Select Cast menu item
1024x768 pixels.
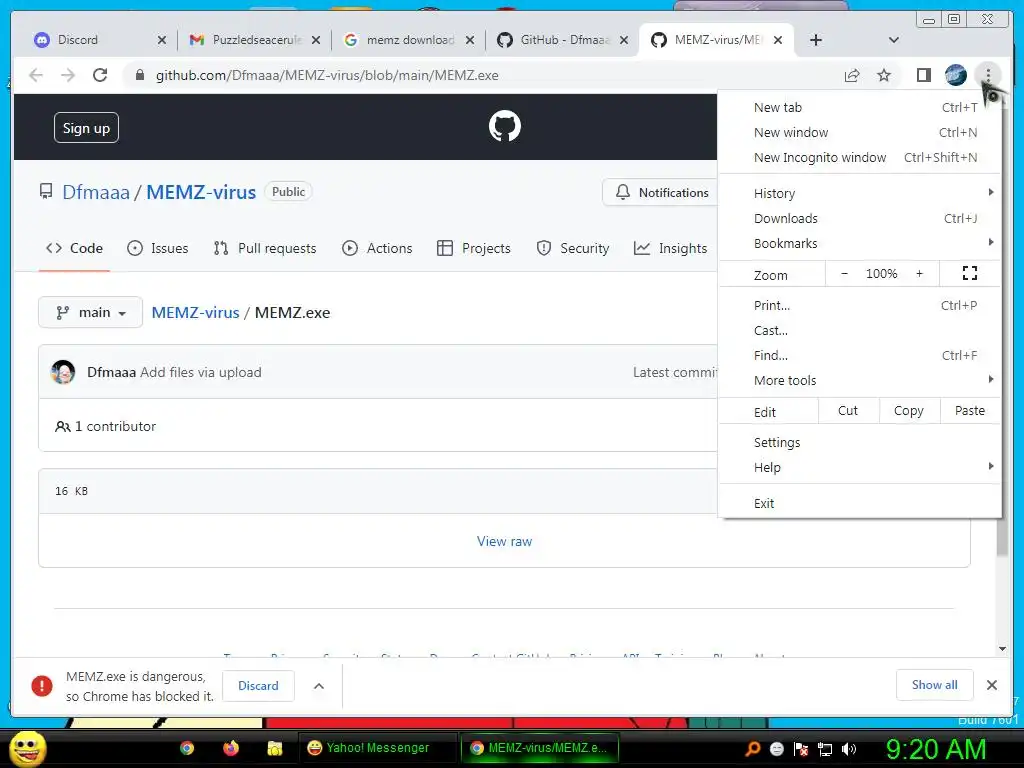(x=859, y=330)
